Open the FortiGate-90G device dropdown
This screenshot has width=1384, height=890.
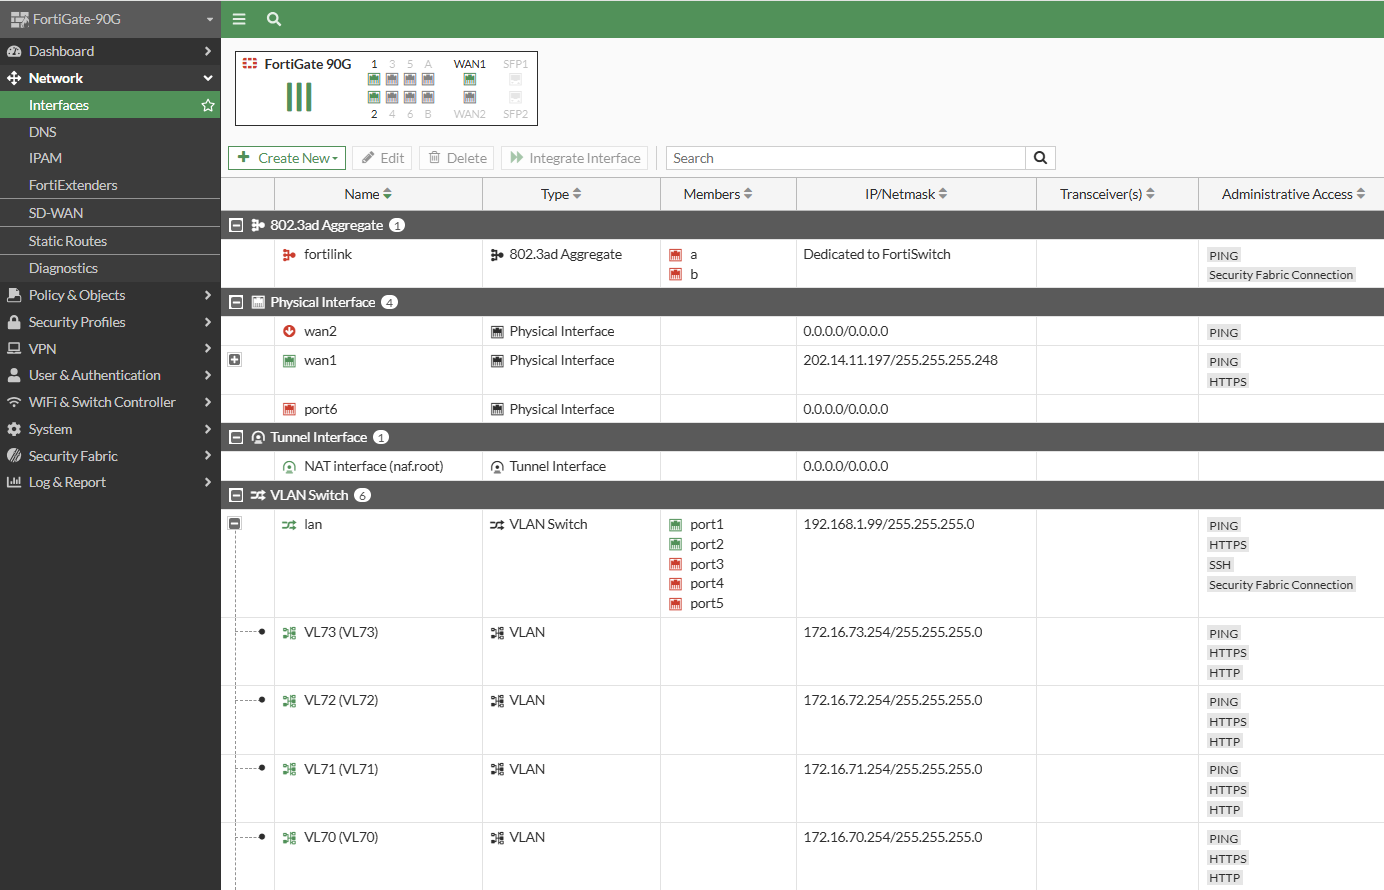[x=110, y=19]
